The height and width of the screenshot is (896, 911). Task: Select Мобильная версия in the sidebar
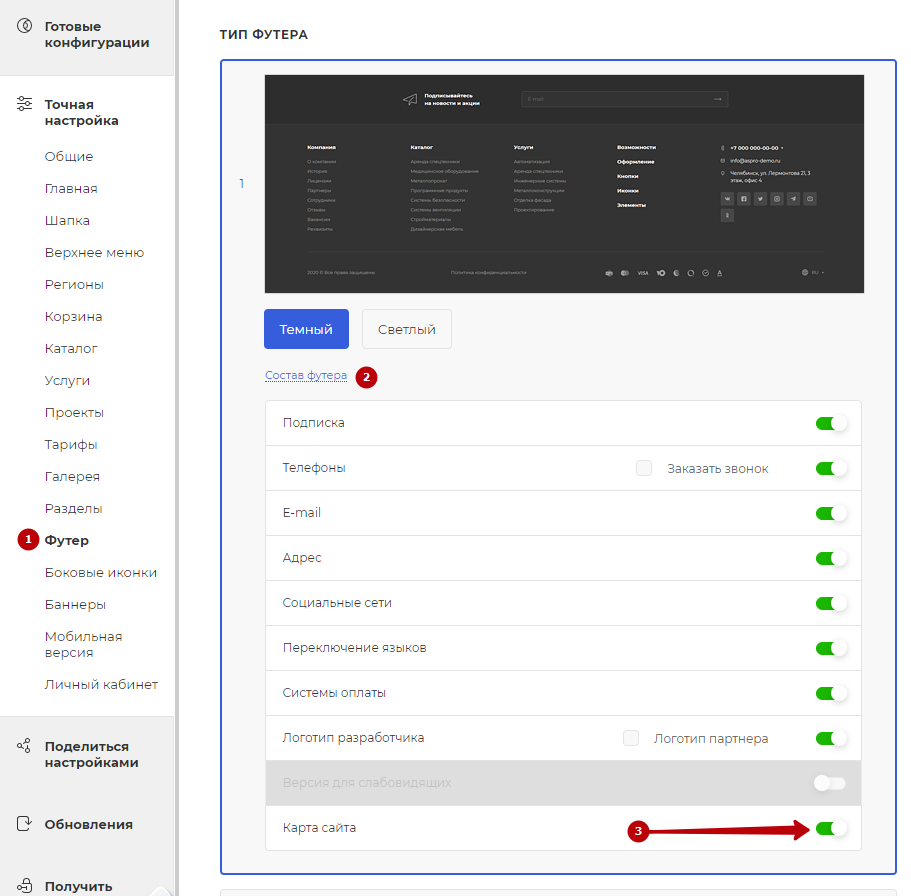tap(83, 644)
